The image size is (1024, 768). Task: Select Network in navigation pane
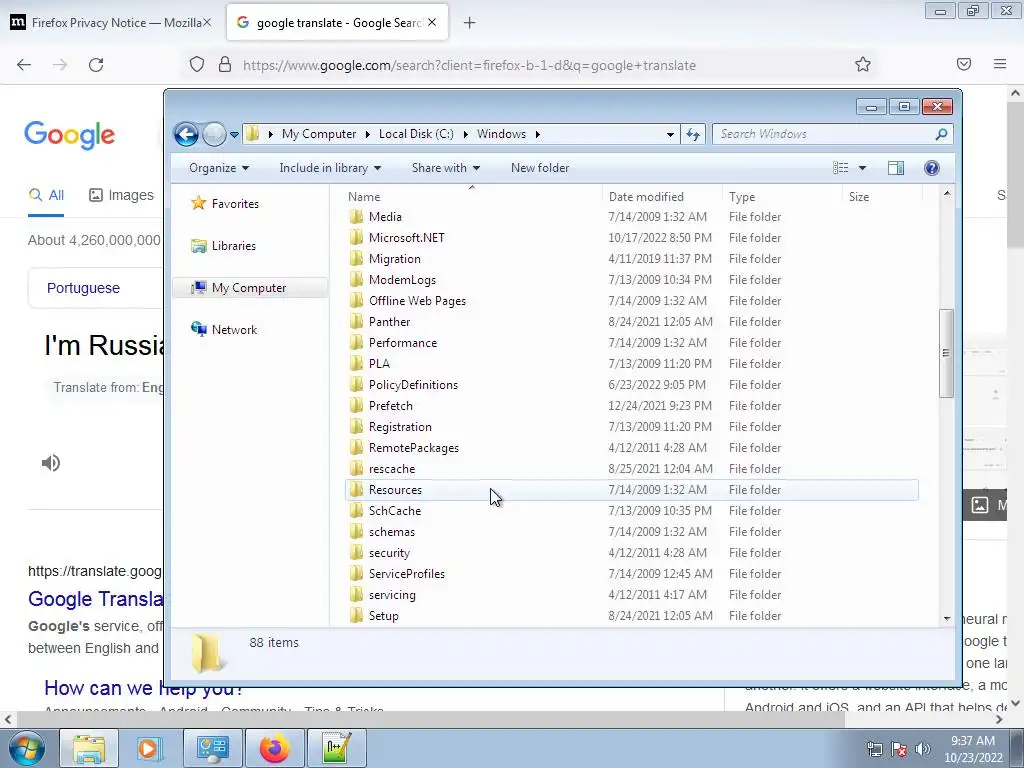(x=225, y=330)
